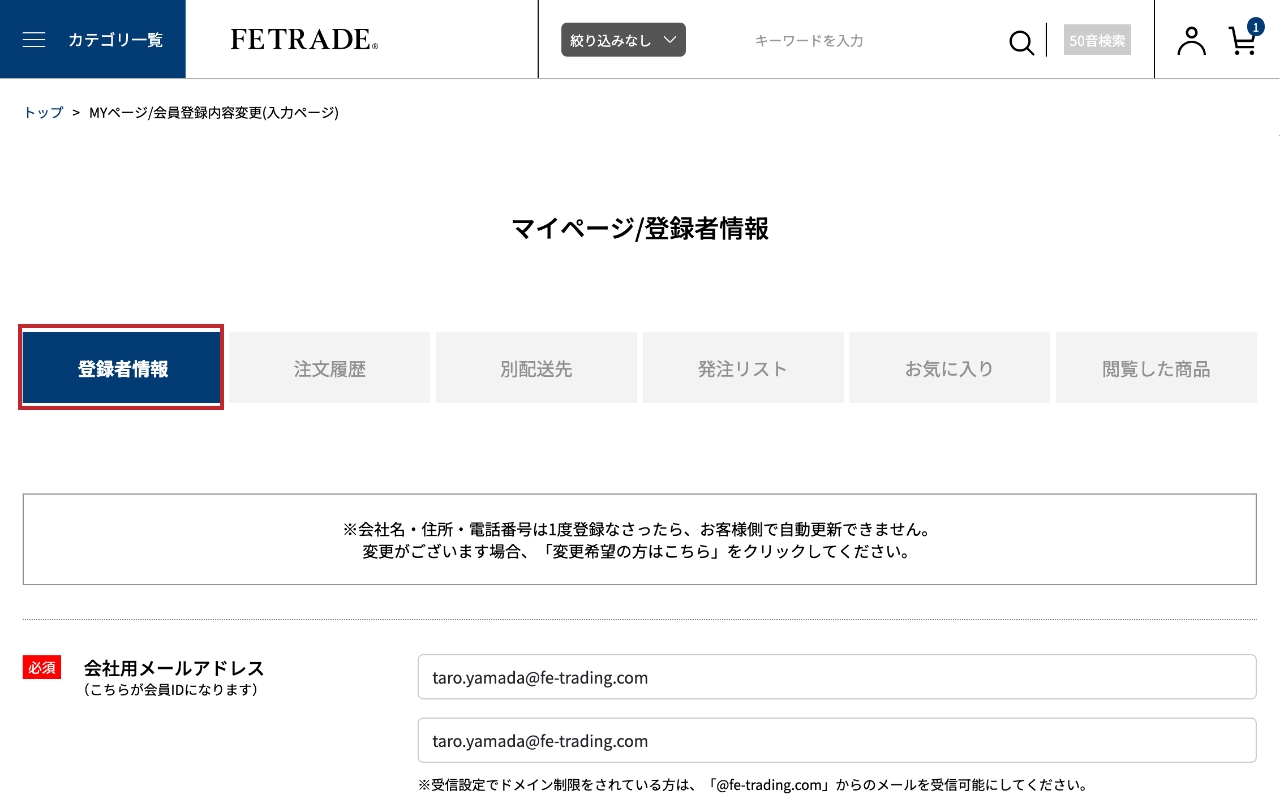
Task: Switch to the 発注リスト tab
Action: point(743,369)
